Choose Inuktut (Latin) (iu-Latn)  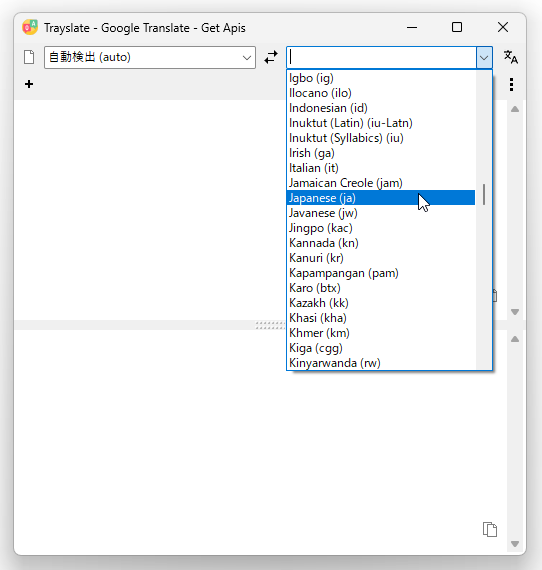(381, 123)
